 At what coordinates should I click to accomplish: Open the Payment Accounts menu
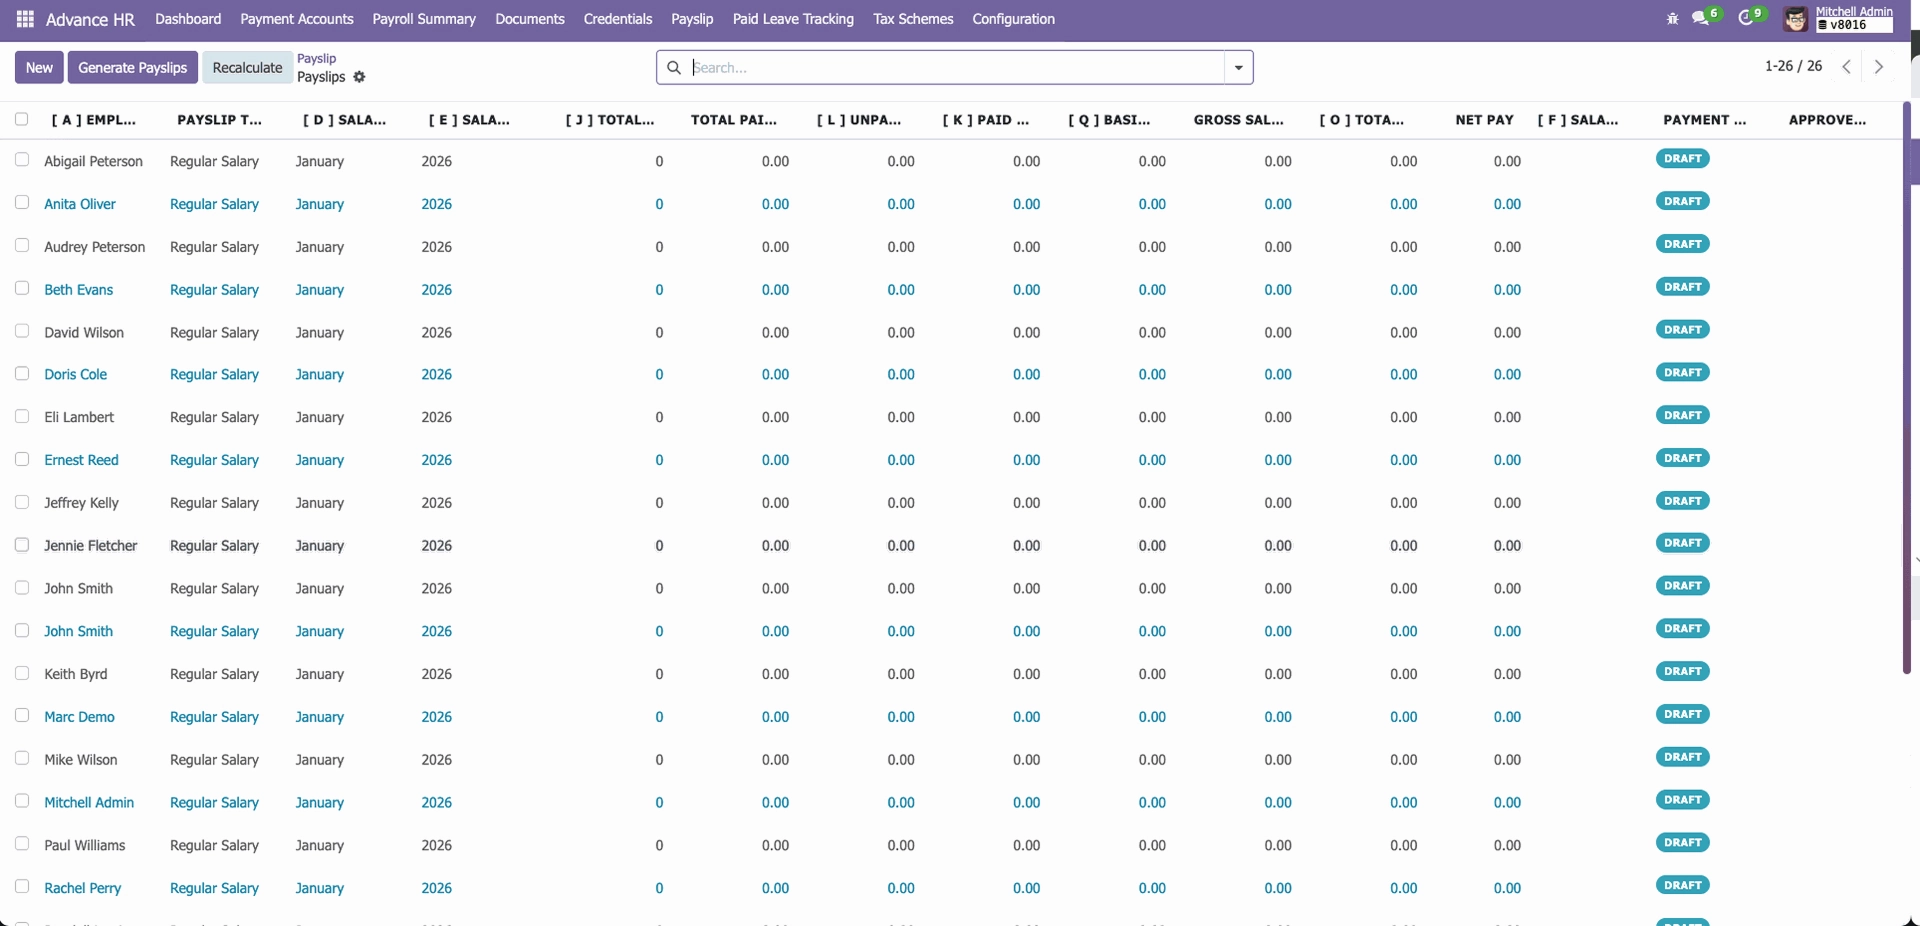coord(297,19)
